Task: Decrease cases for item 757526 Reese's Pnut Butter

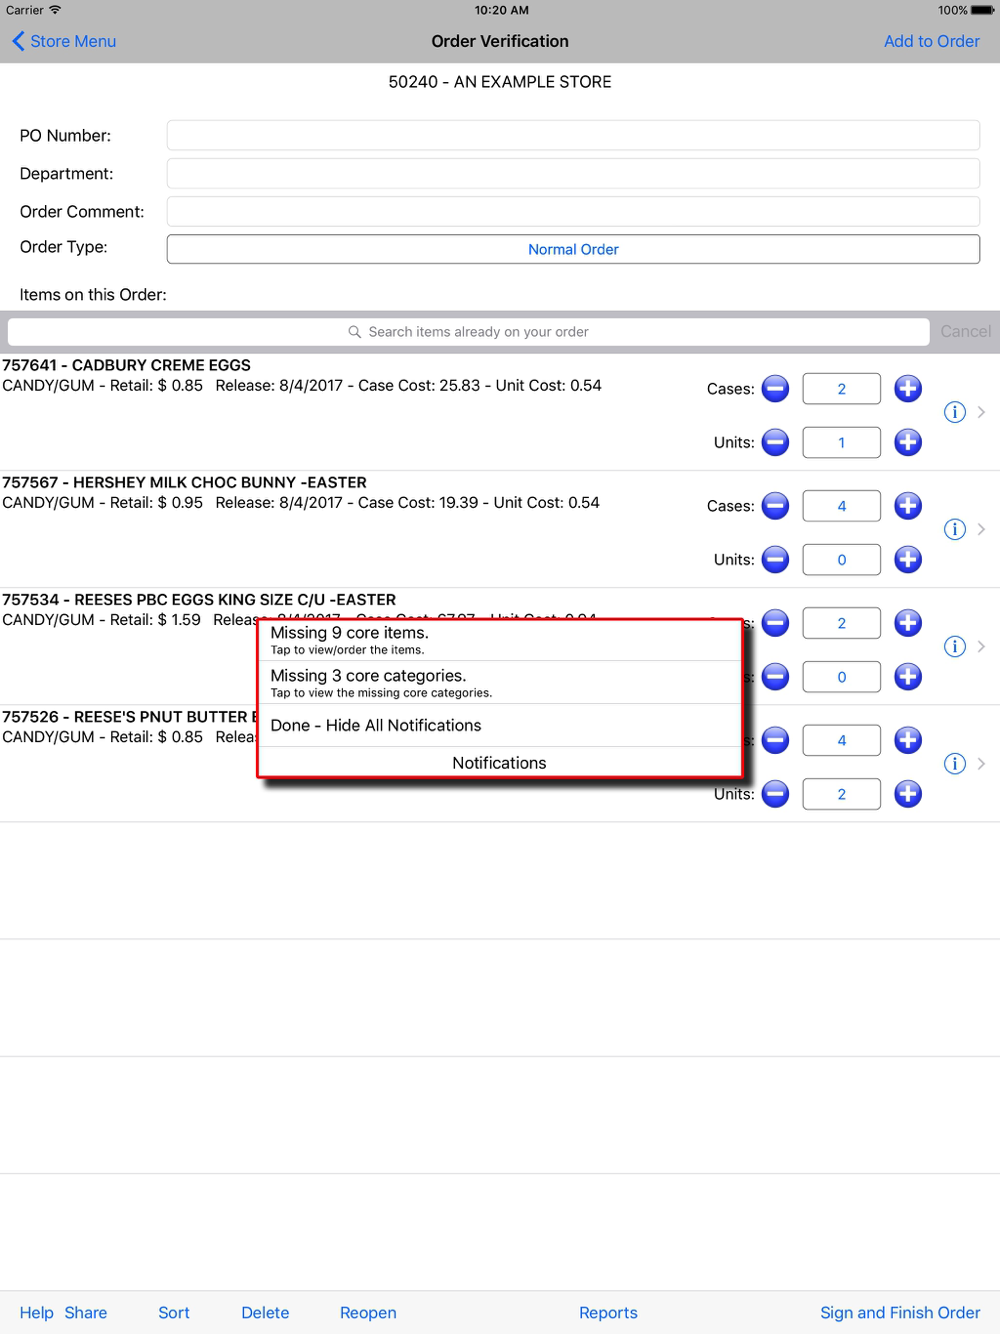Action: (x=775, y=740)
